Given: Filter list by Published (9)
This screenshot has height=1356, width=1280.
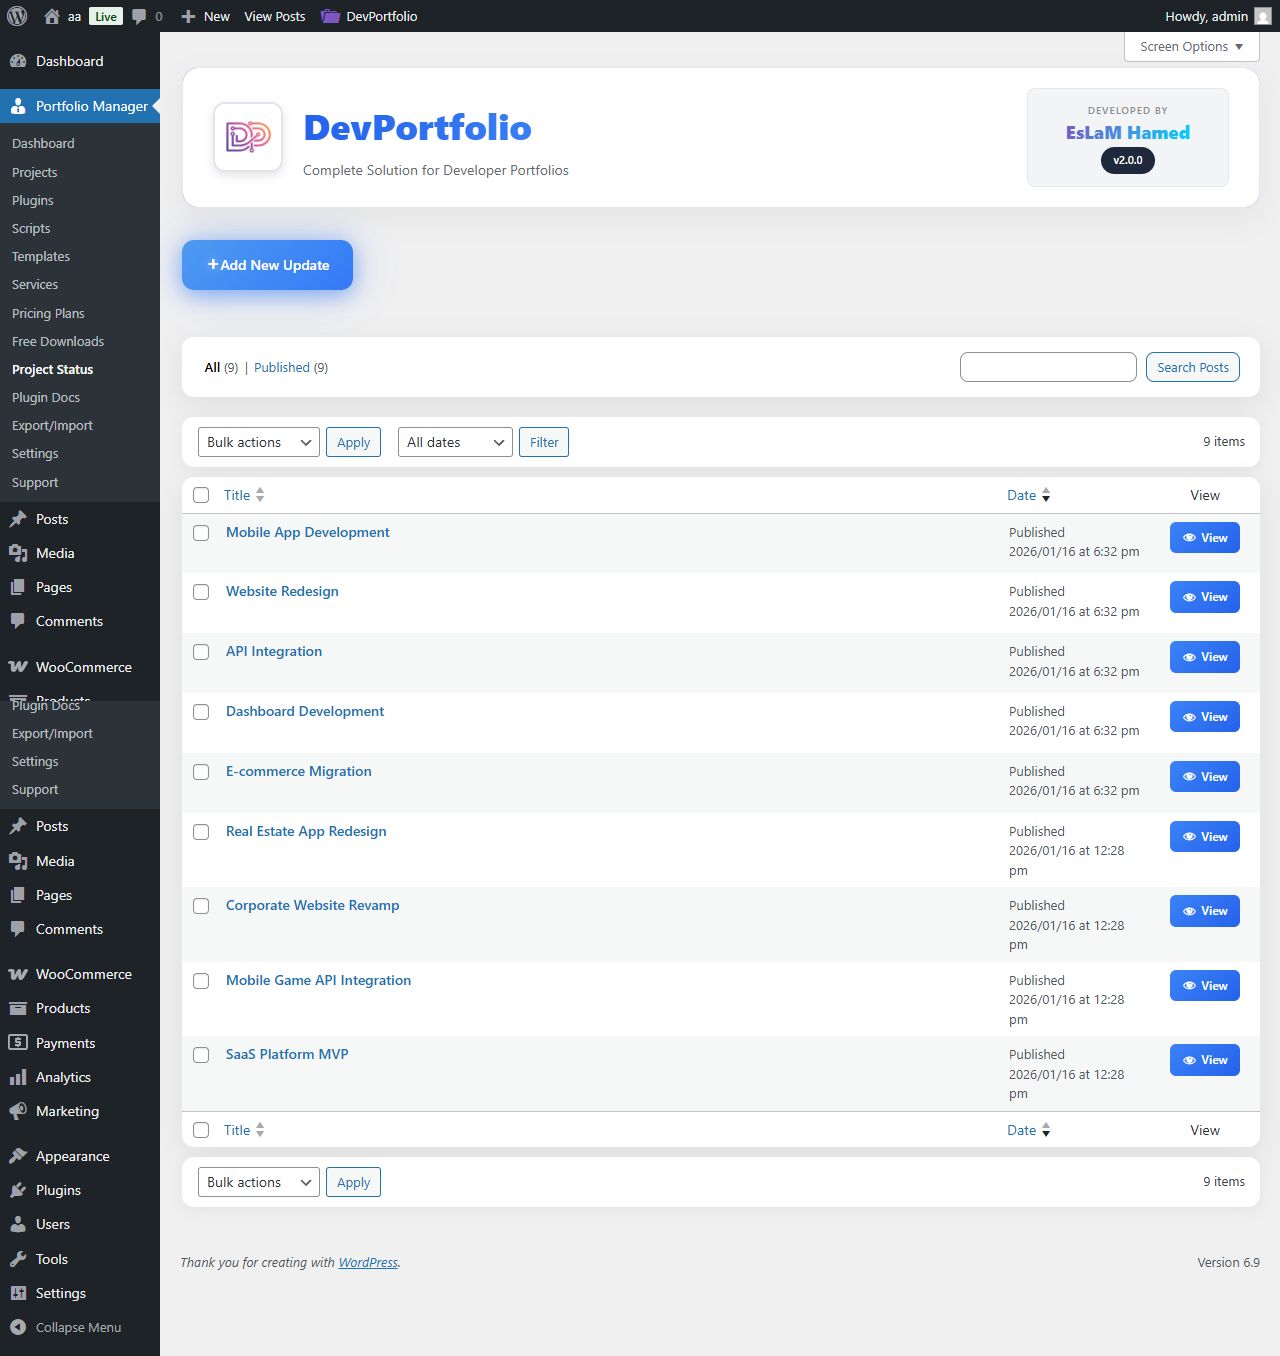Looking at the screenshot, I should click(291, 367).
